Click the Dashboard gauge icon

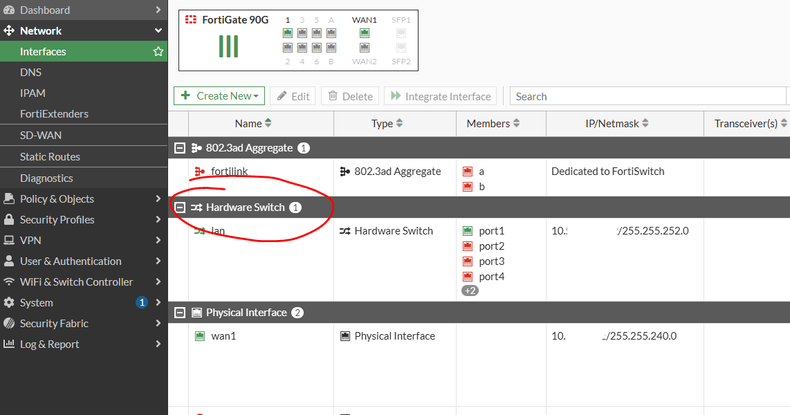pyautogui.click(x=9, y=10)
